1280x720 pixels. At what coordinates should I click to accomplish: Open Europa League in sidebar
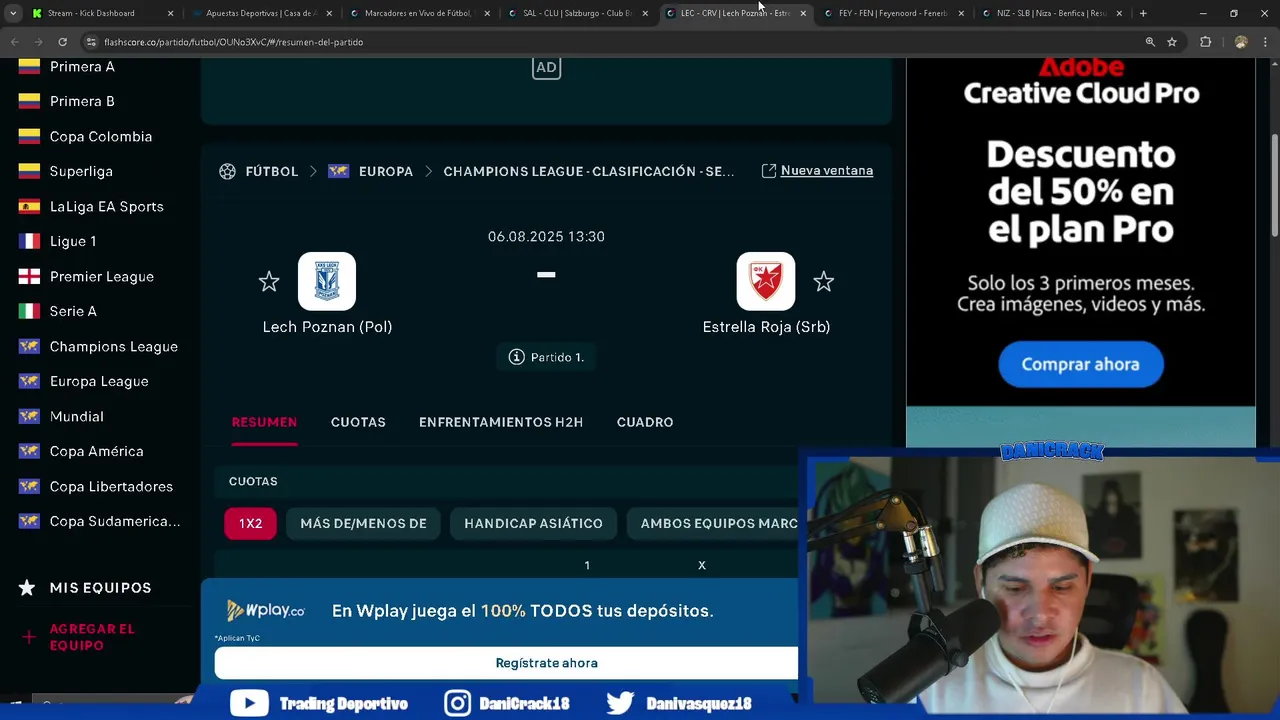tap(99, 381)
